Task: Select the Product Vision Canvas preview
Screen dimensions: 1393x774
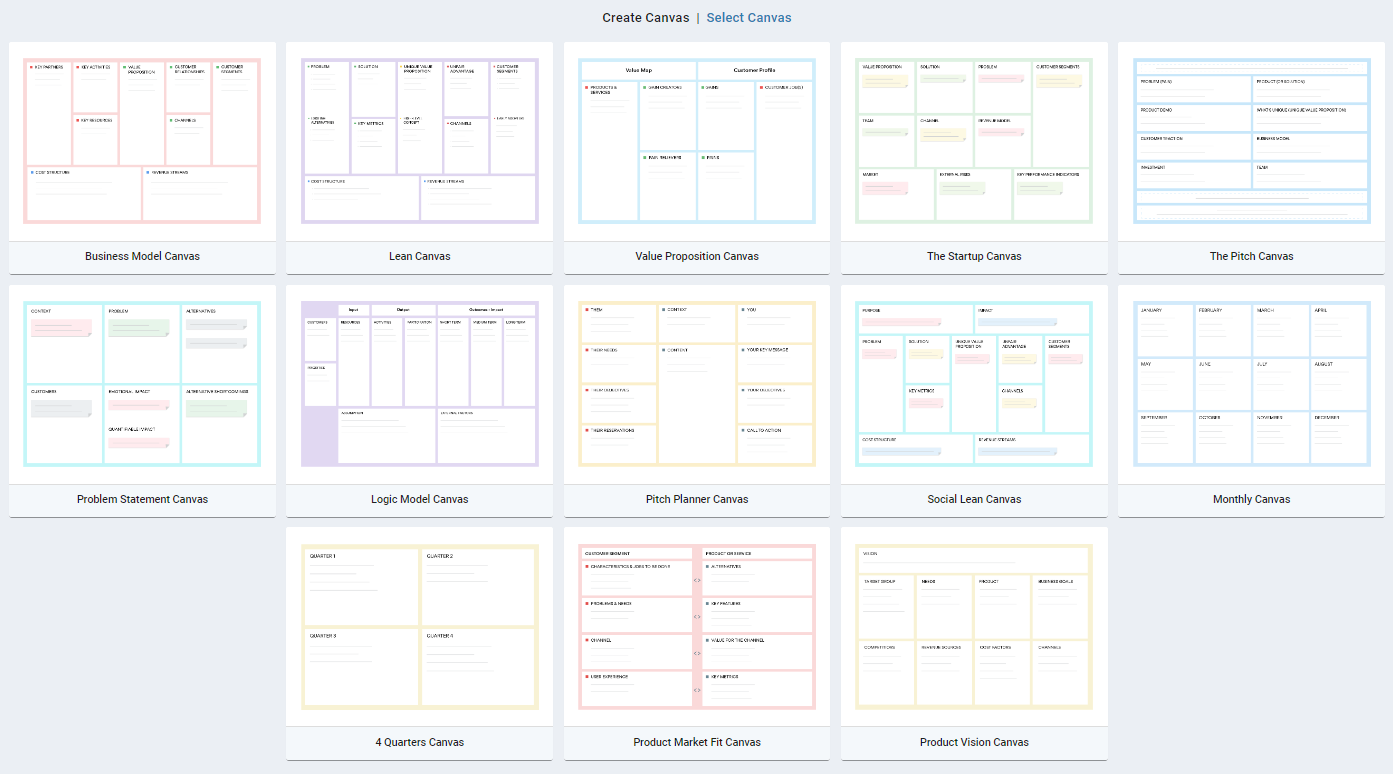Action: [x=973, y=626]
